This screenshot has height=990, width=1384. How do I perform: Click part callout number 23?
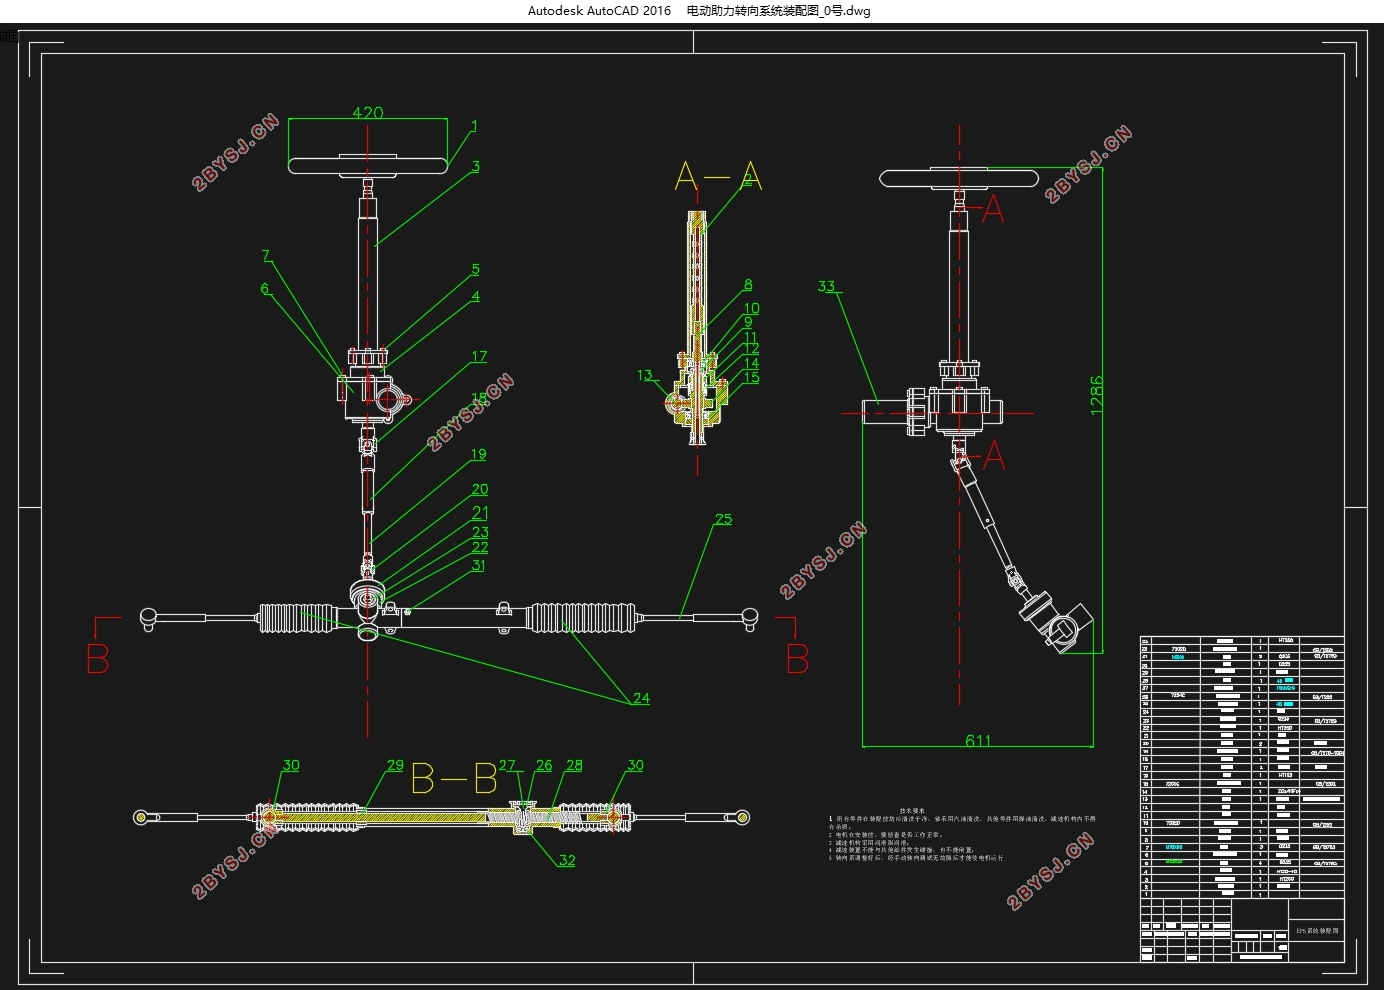[480, 532]
